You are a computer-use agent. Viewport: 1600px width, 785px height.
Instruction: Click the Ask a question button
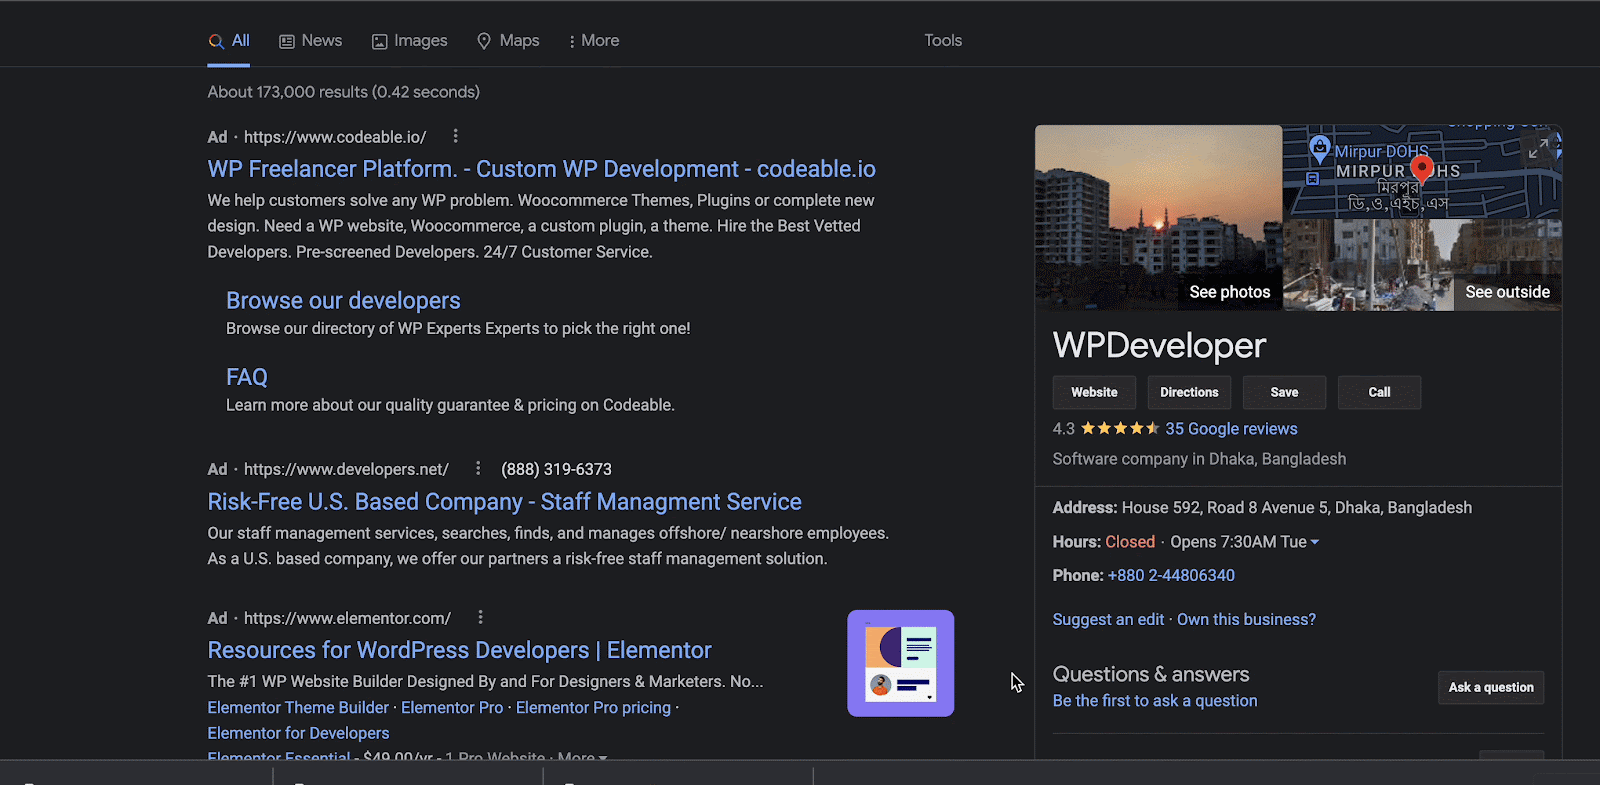coord(1491,687)
